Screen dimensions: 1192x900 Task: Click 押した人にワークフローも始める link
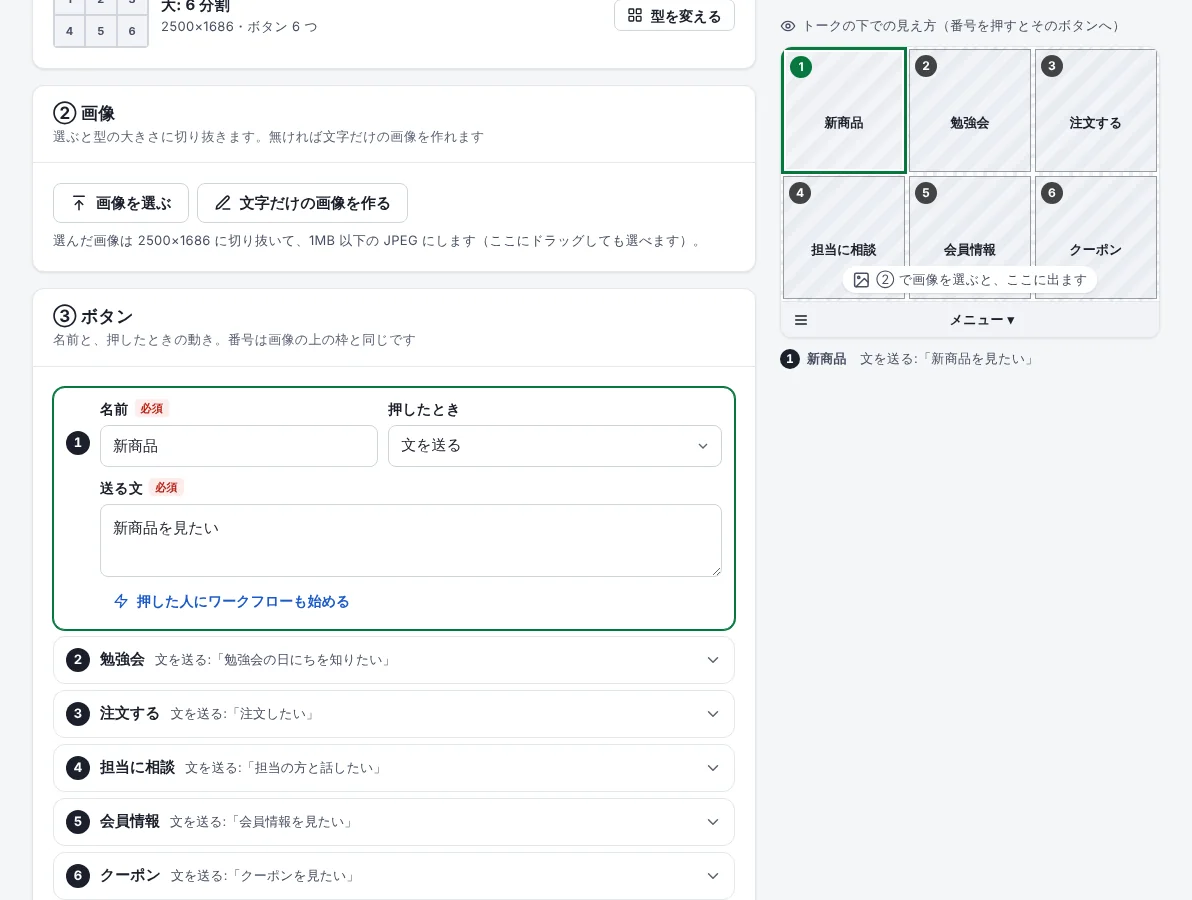[x=231, y=601]
